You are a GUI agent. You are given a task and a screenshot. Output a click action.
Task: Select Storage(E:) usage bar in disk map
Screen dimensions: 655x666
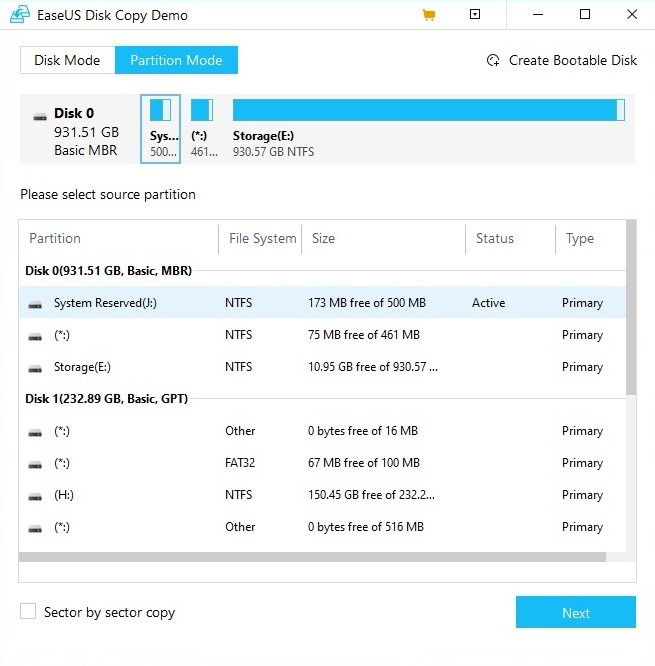pyautogui.click(x=429, y=110)
